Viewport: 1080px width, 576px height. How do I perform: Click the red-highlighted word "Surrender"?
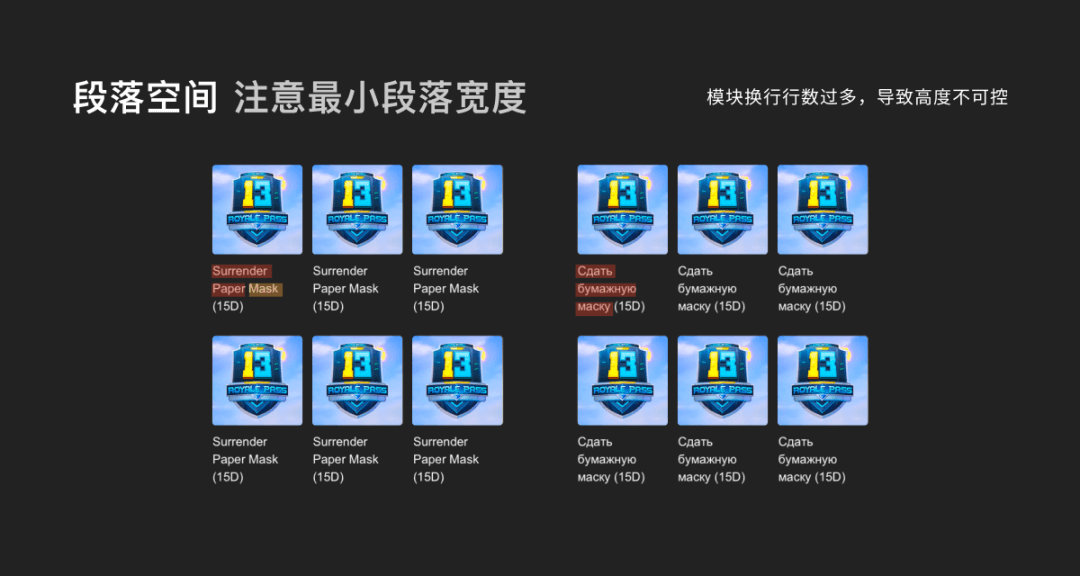tap(242, 271)
